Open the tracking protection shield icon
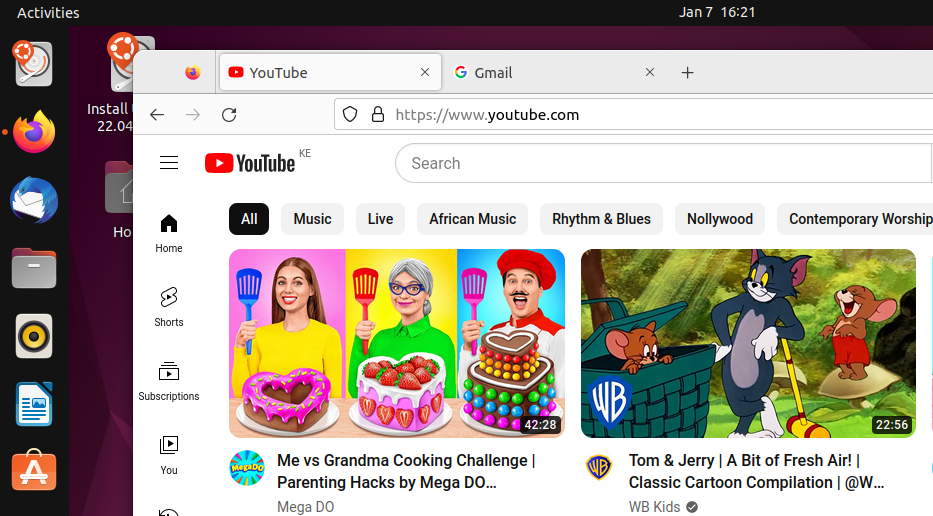933x516 pixels. 350,115
